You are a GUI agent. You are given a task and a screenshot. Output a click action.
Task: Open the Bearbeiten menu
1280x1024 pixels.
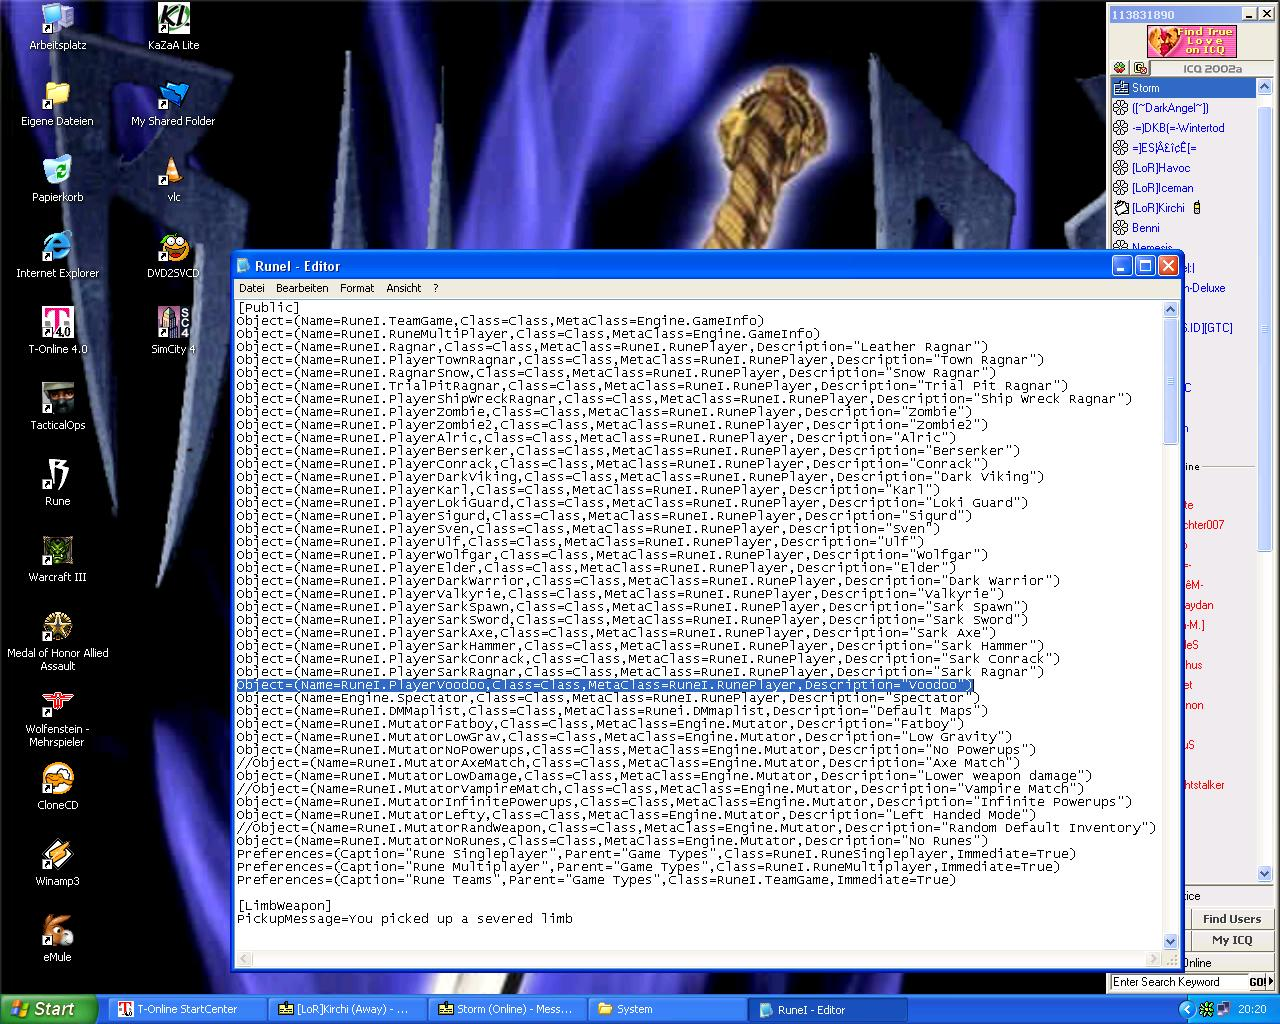tap(302, 288)
